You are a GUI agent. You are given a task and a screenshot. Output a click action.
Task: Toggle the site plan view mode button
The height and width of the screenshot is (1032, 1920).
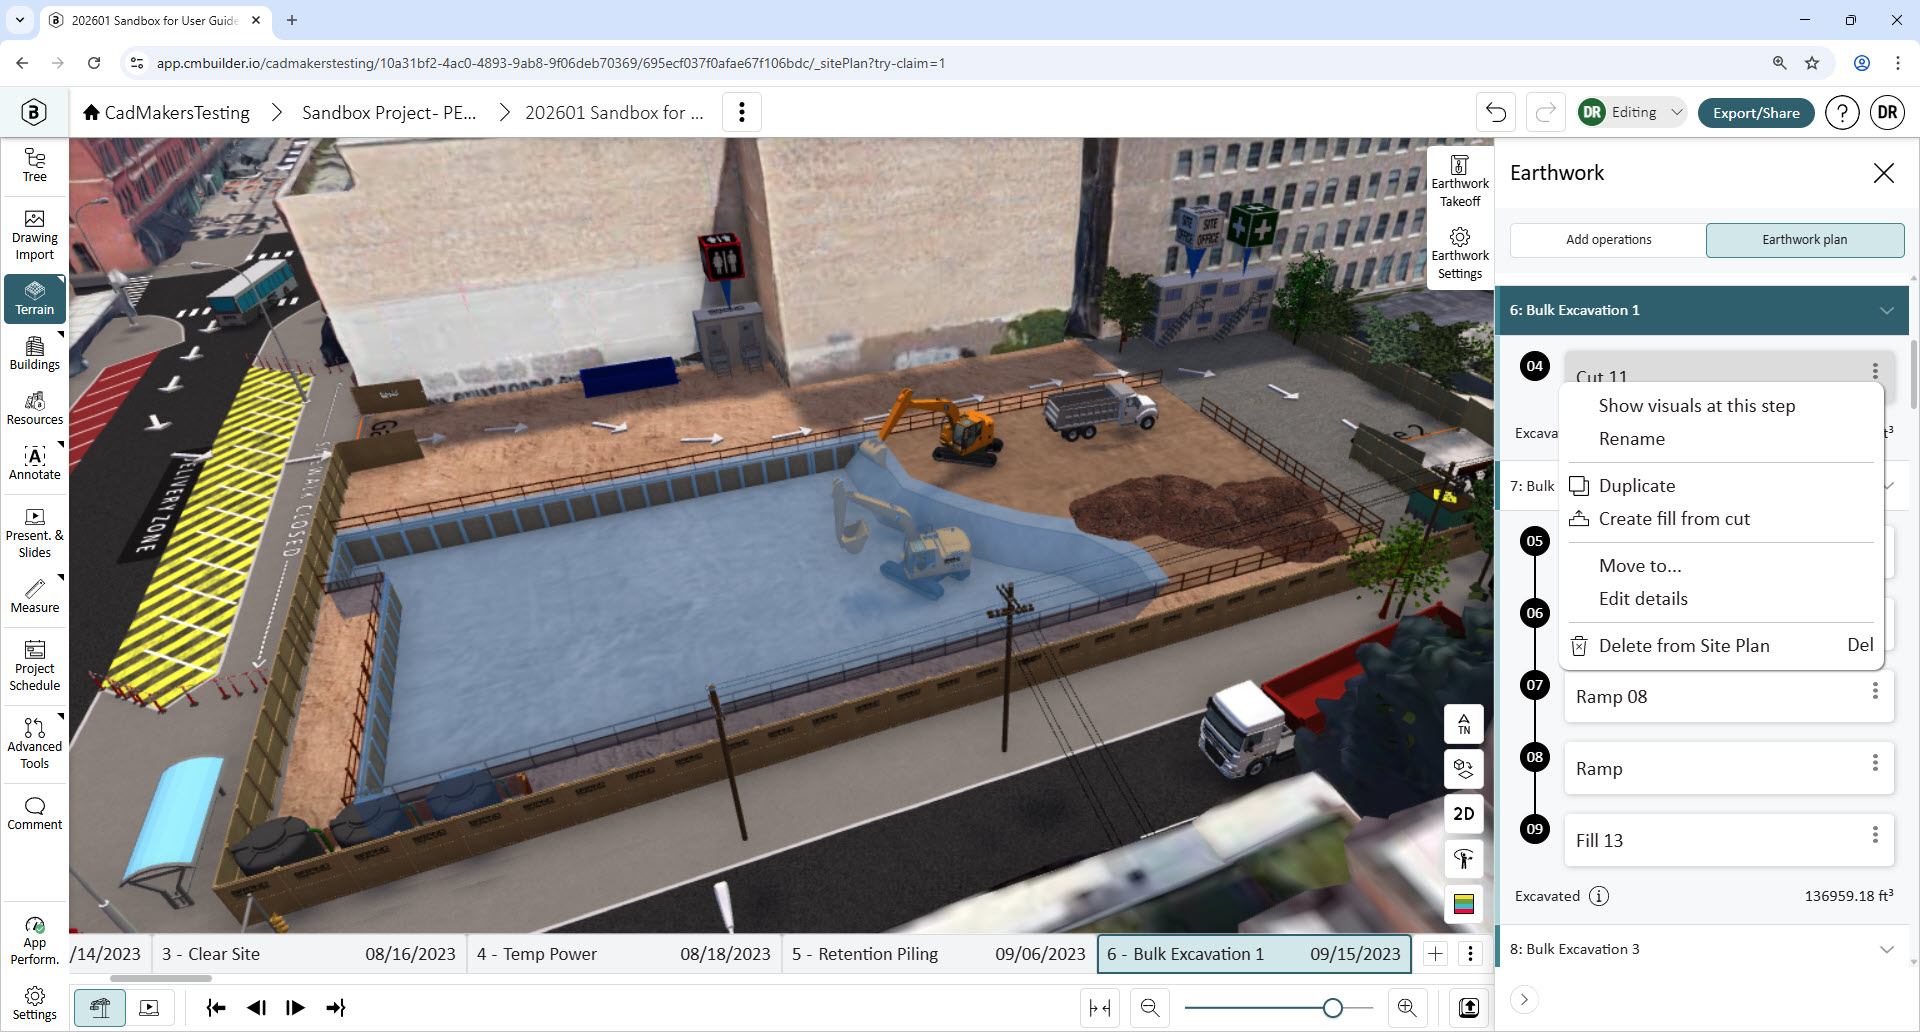click(100, 1008)
